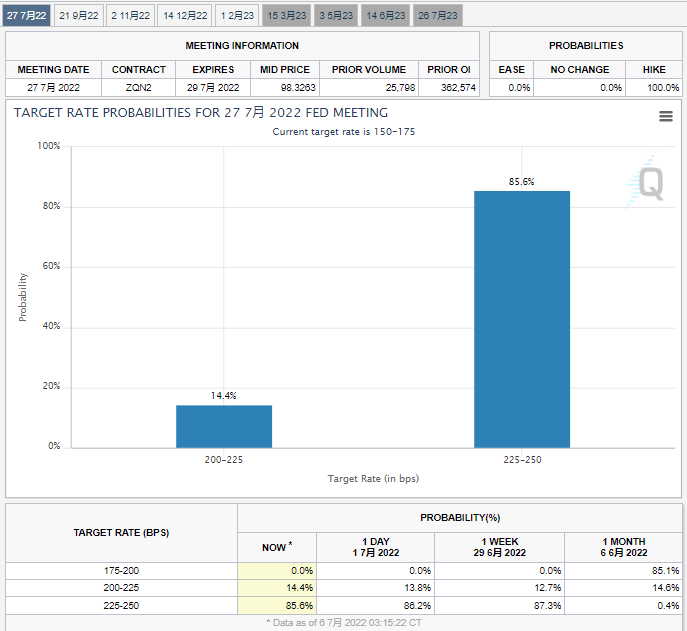
Task: Open the chart hamburger menu
Action: tap(666, 116)
